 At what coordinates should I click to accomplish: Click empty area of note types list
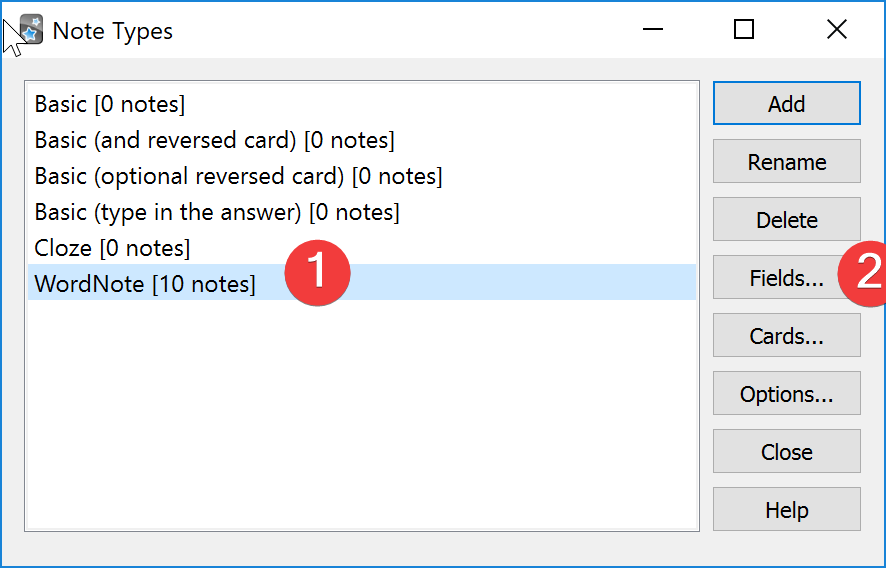[x=362, y=415]
